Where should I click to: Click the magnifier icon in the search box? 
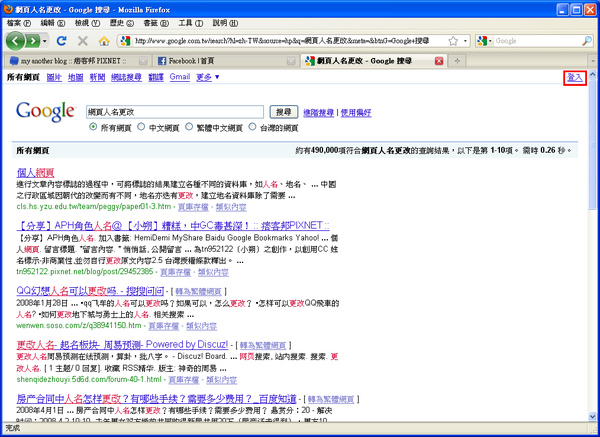click(587, 41)
